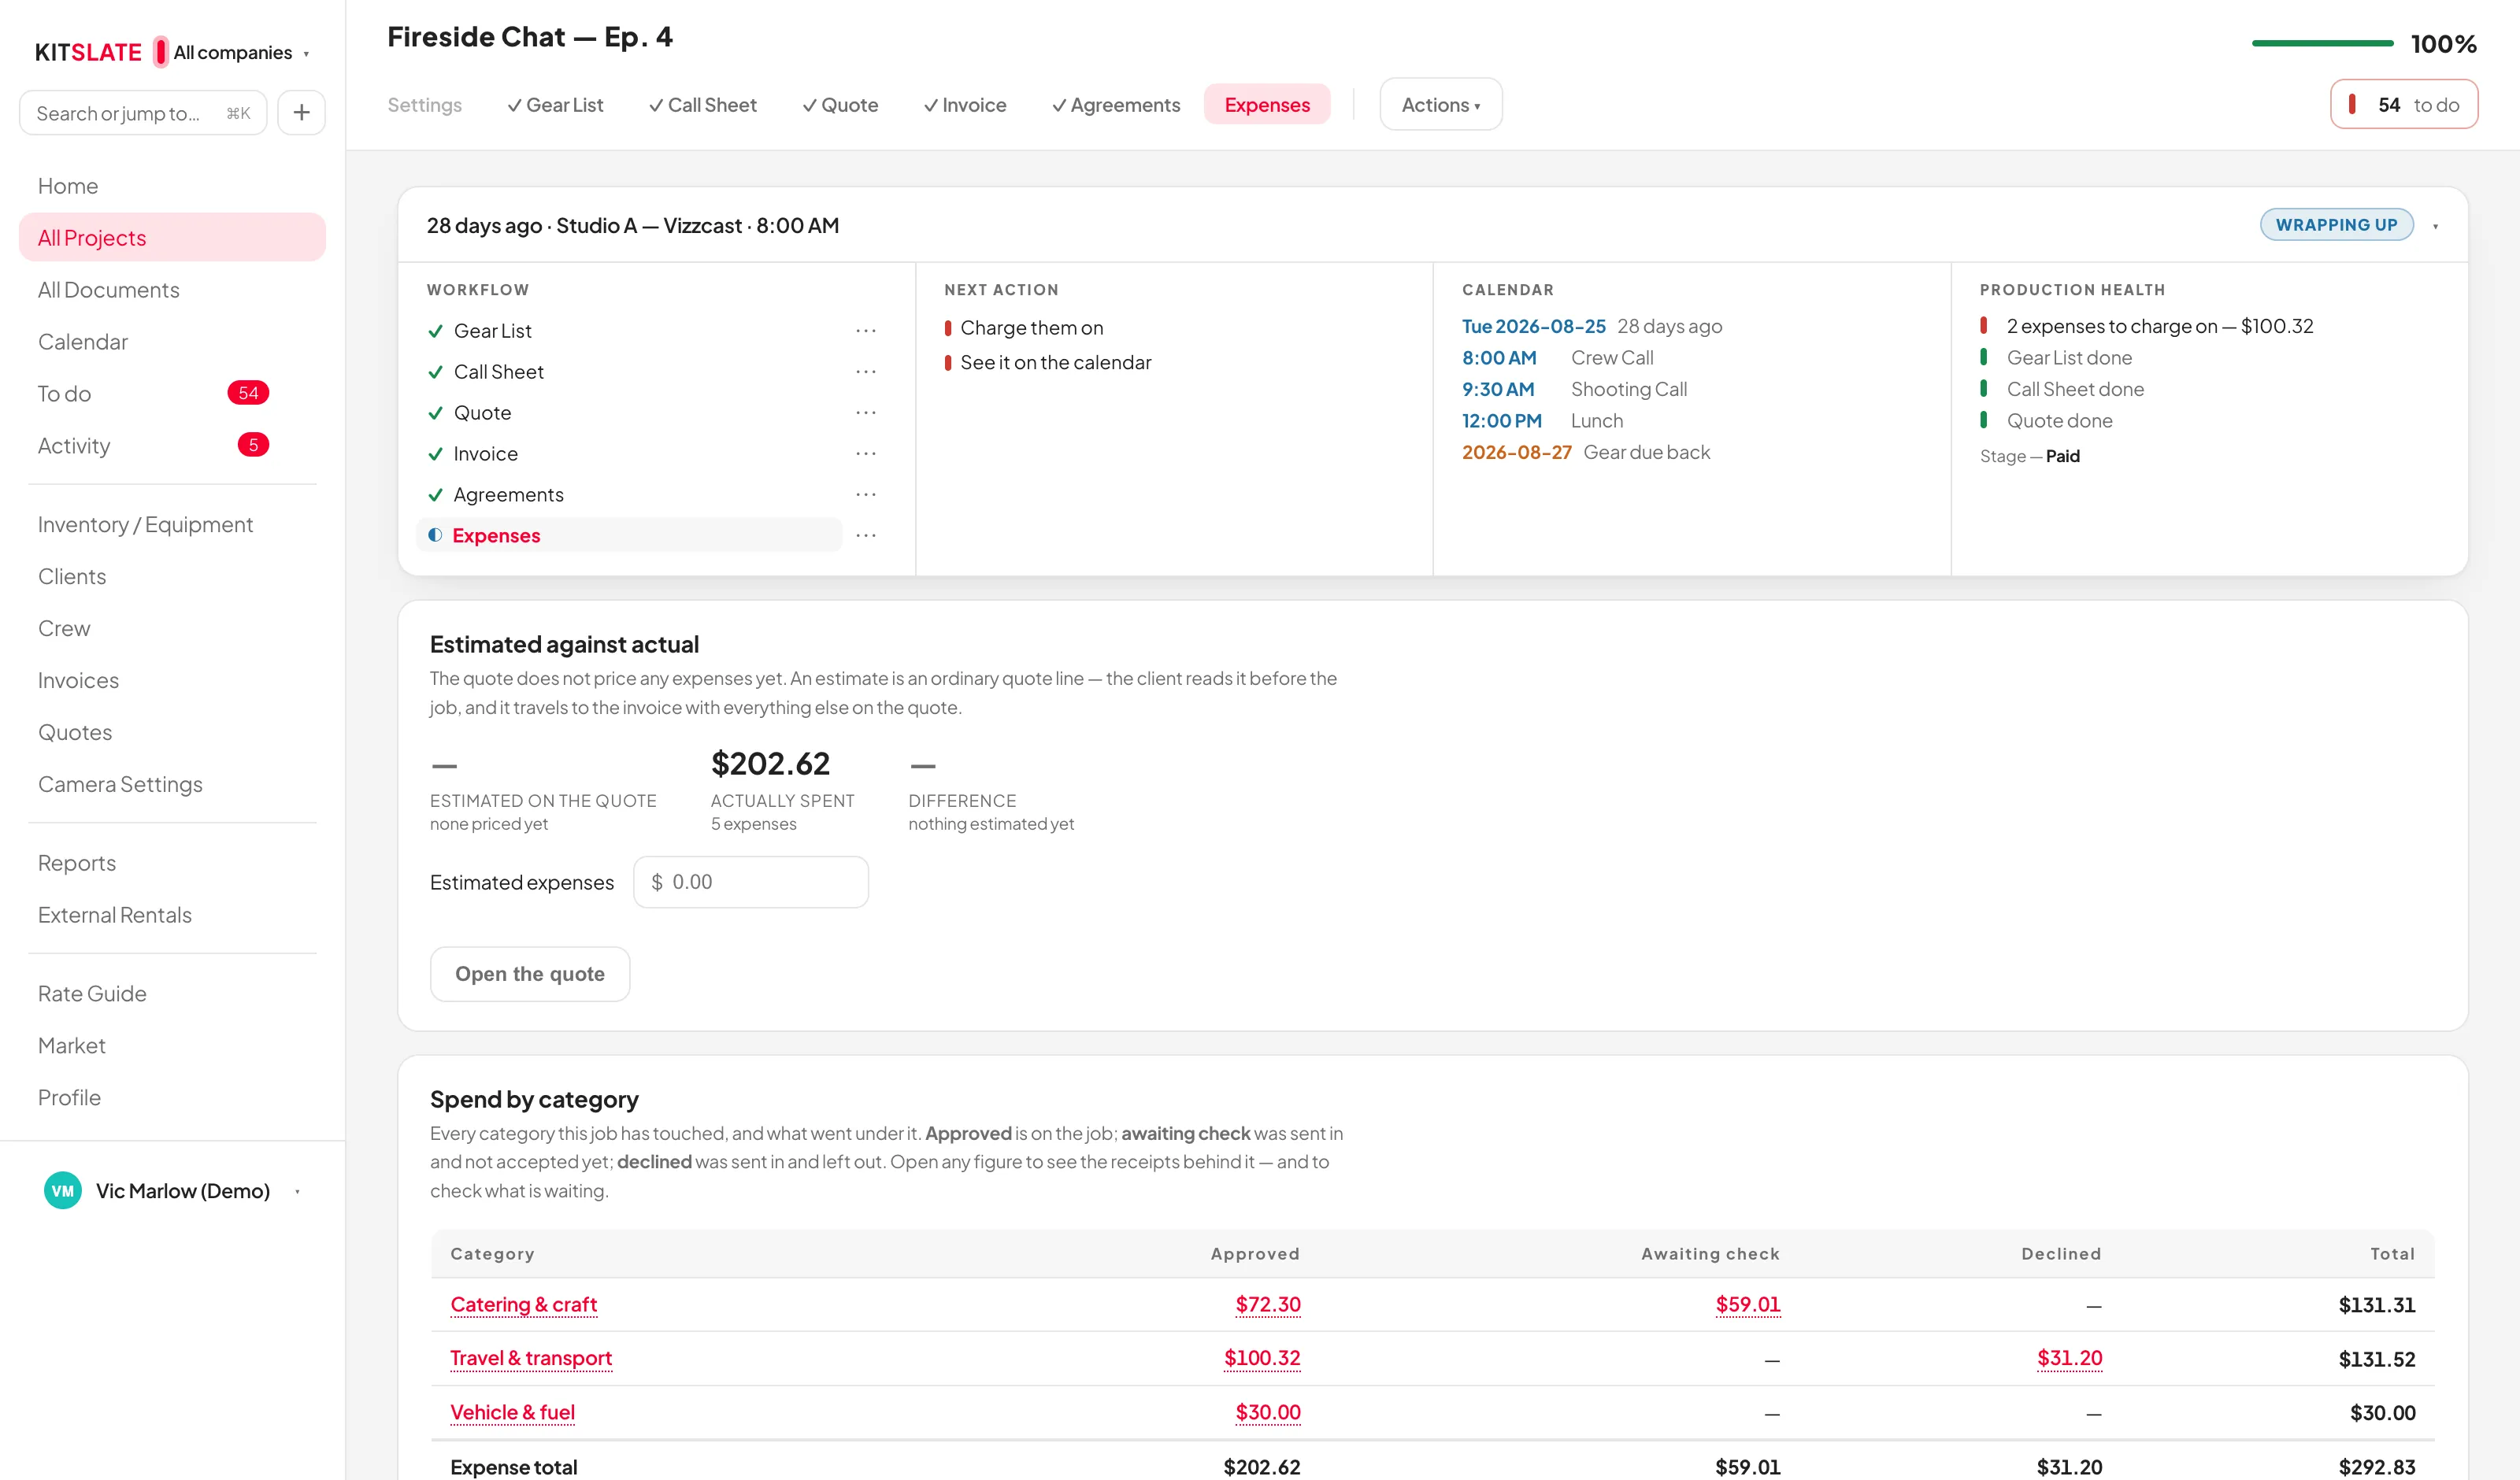The width and height of the screenshot is (2520, 1480).
Task: Open the $31.20 declined amount for Travel & transport
Action: click(x=2069, y=1358)
